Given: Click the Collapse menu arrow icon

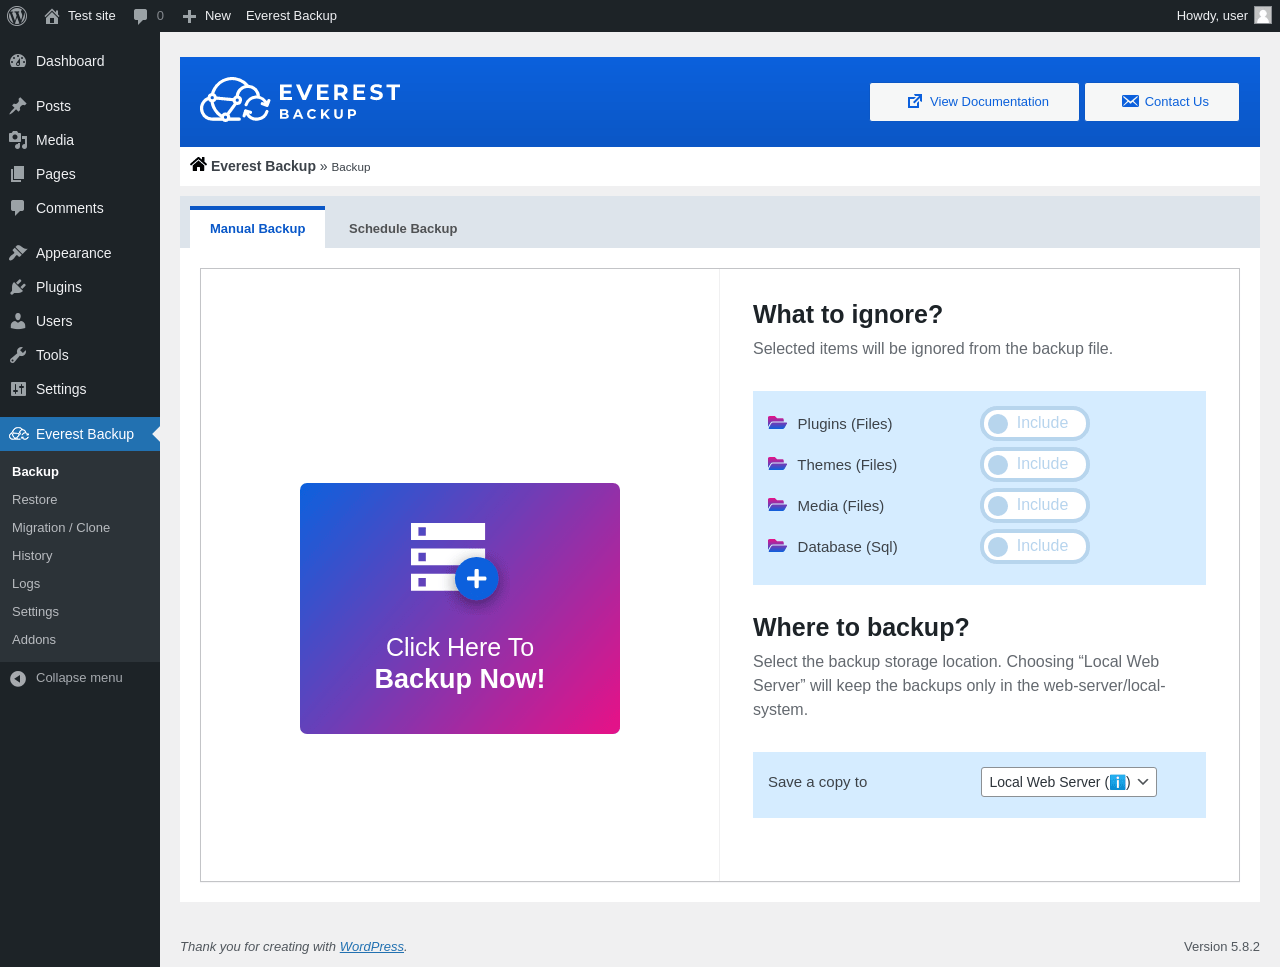Looking at the screenshot, I should (x=18, y=678).
